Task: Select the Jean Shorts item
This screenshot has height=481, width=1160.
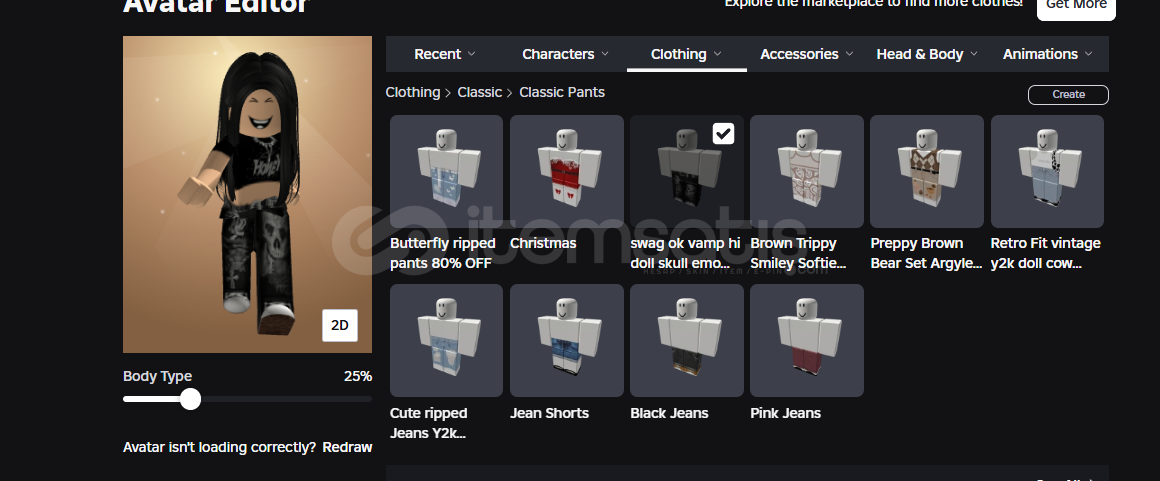Action: point(567,340)
